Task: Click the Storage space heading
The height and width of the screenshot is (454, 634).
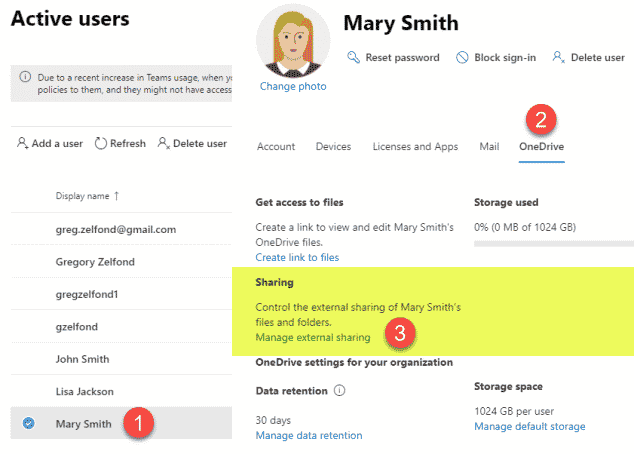Action: coord(508,386)
